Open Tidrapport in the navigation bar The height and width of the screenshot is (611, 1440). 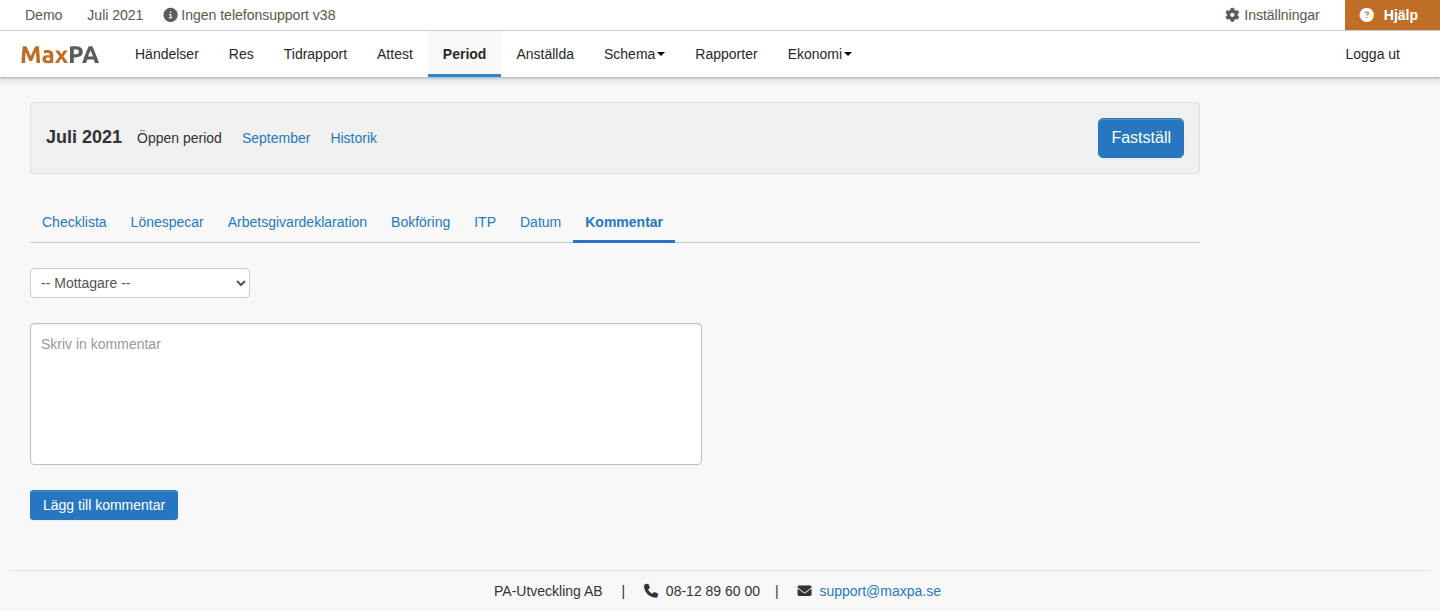pos(315,54)
